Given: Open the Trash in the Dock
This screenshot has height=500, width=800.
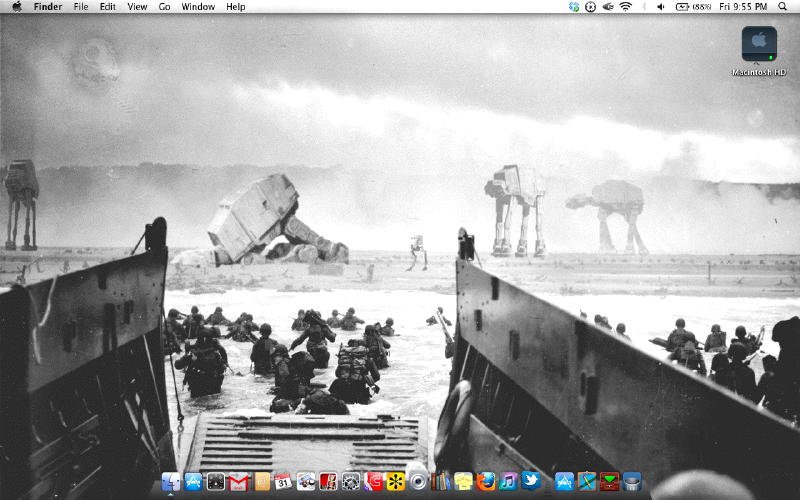Looking at the screenshot, I should point(632,481).
